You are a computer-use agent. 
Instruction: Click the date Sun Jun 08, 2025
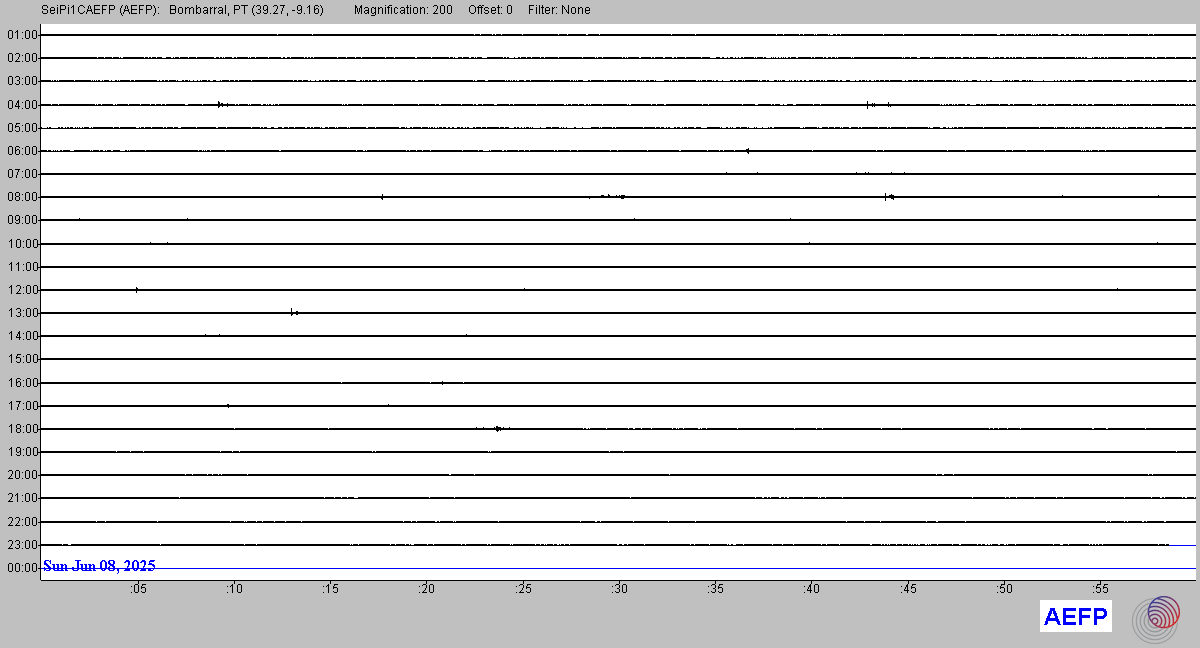pos(99,566)
